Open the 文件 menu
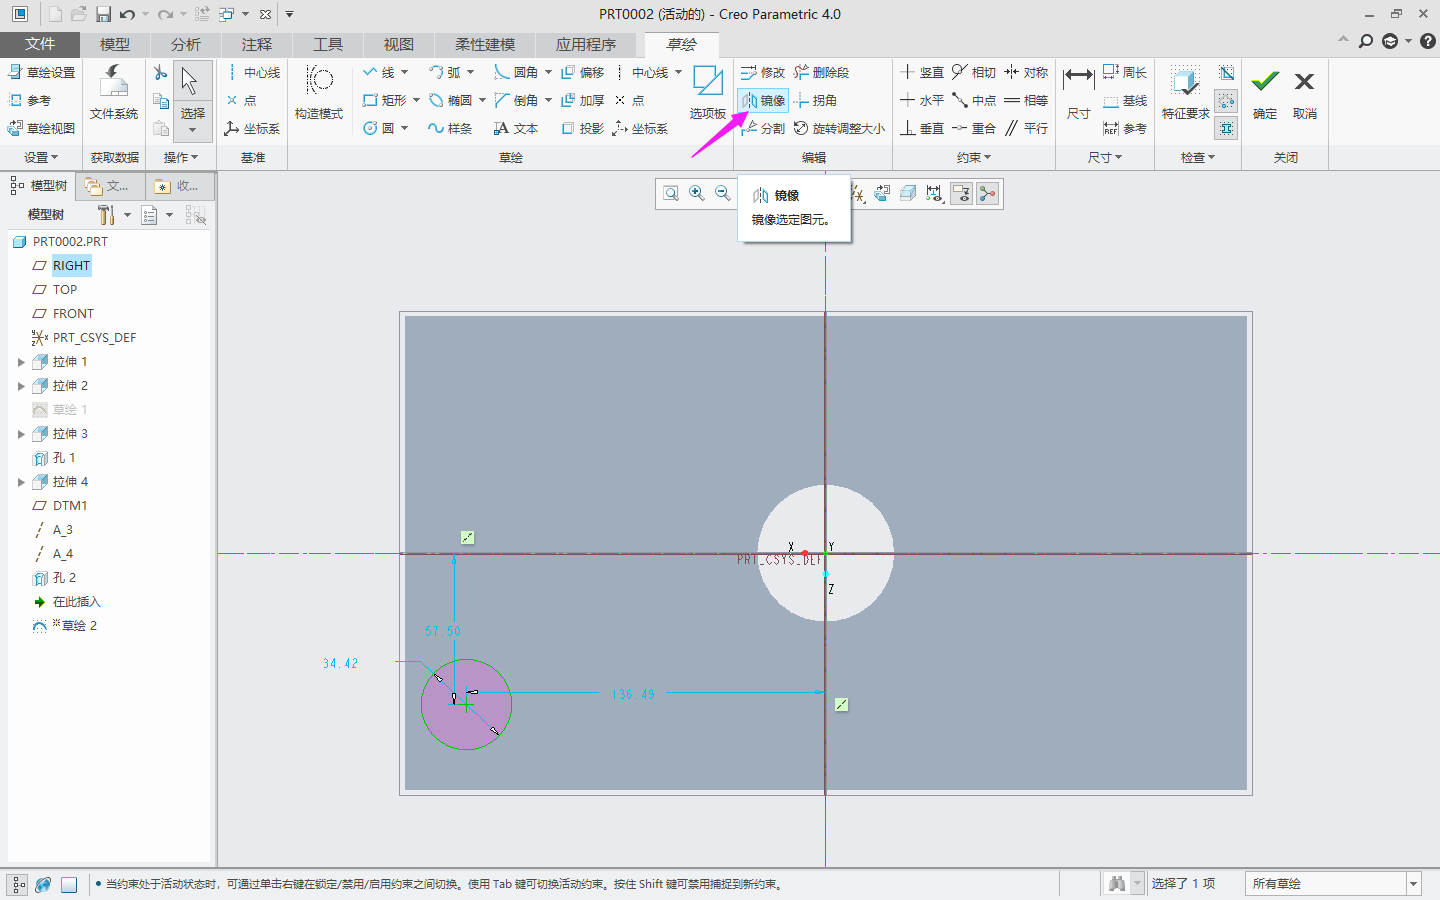 (40, 44)
